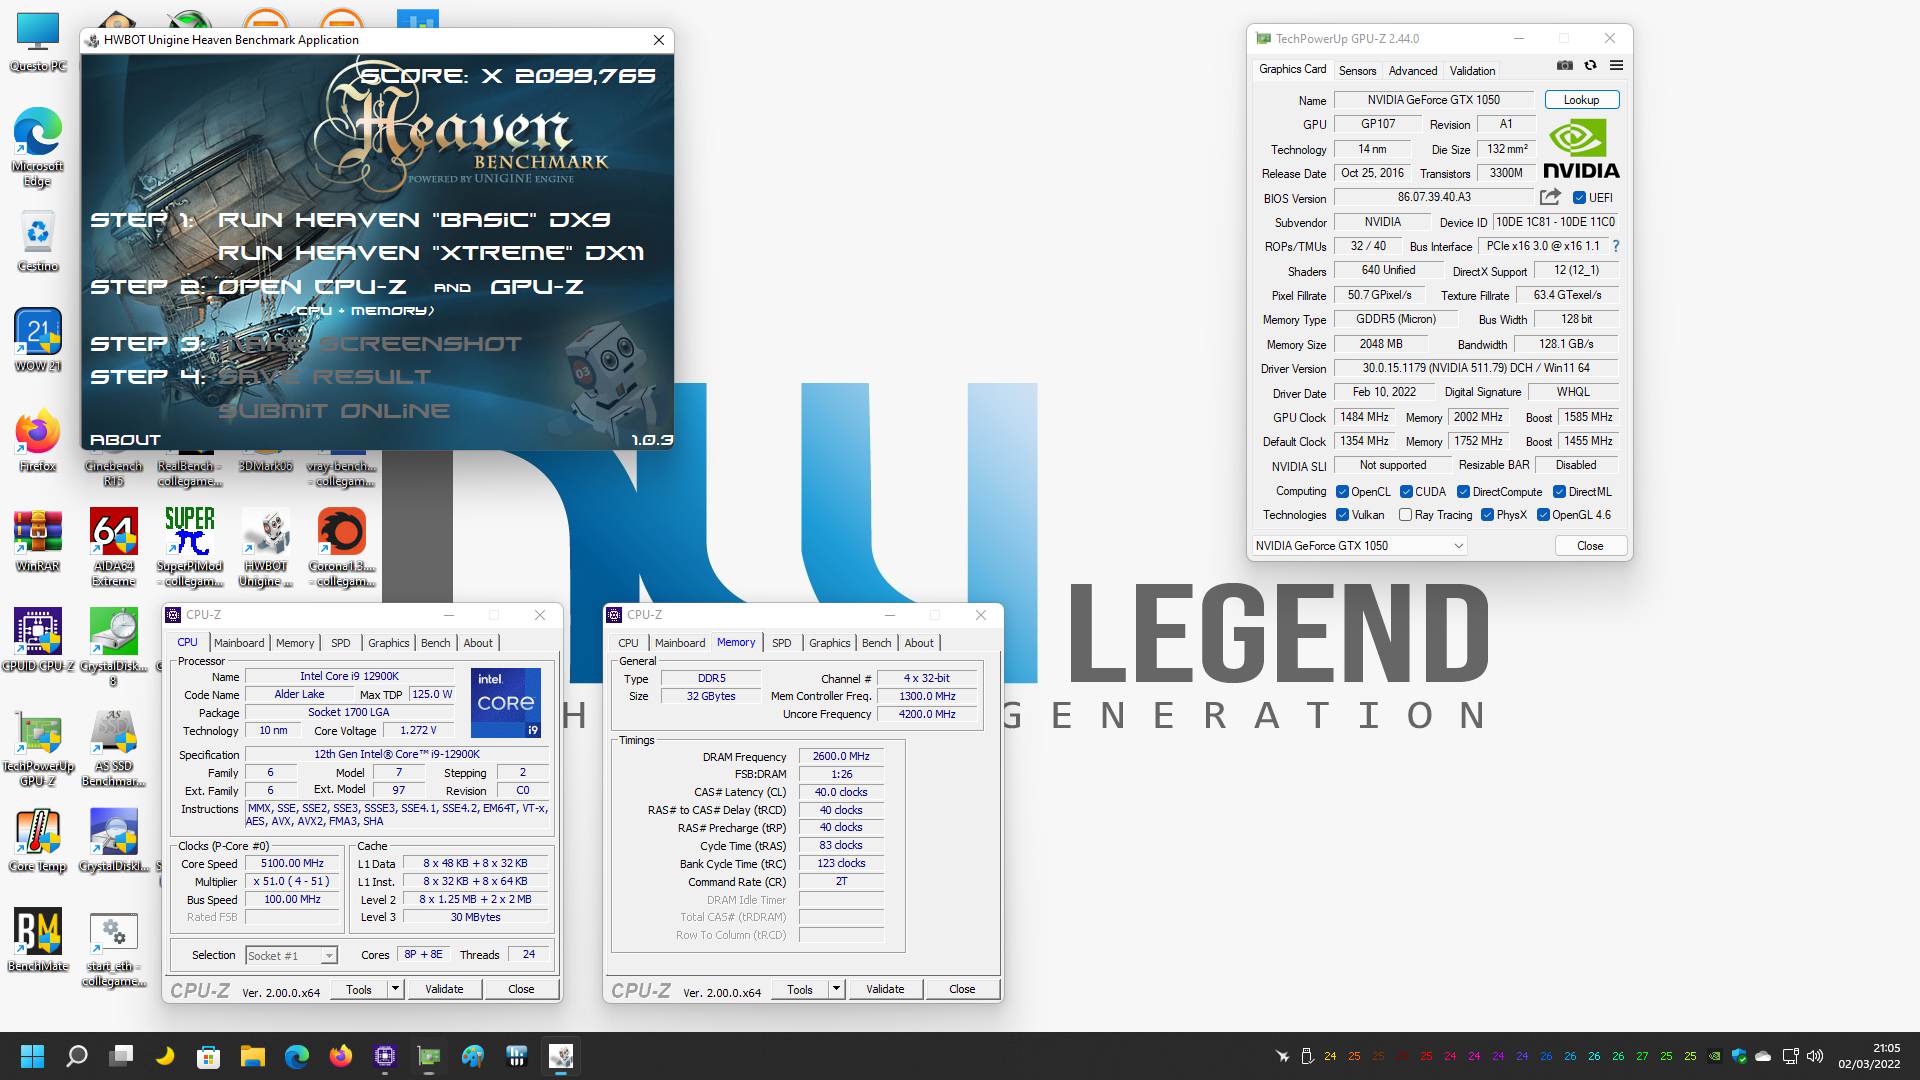Viewport: 1920px width, 1080px height.
Task: Open WOW 21 desktop shortcut
Action: click(37, 340)
